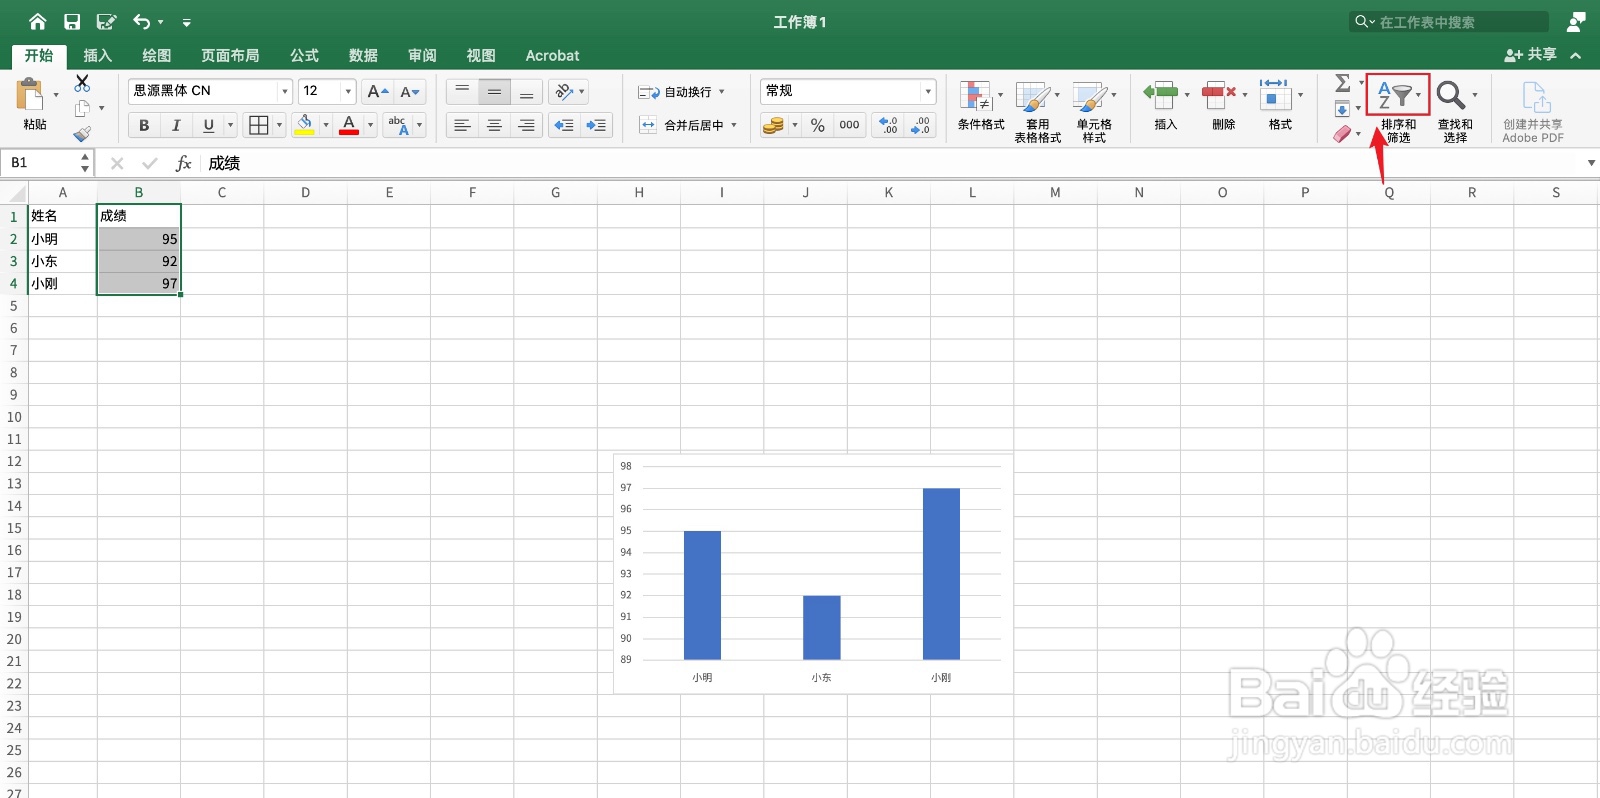Image resolution: width=1600 pixels, height=798 pixels.
Task: Apply center horizontal alignment icon
Action: click(x=494, y=125)
